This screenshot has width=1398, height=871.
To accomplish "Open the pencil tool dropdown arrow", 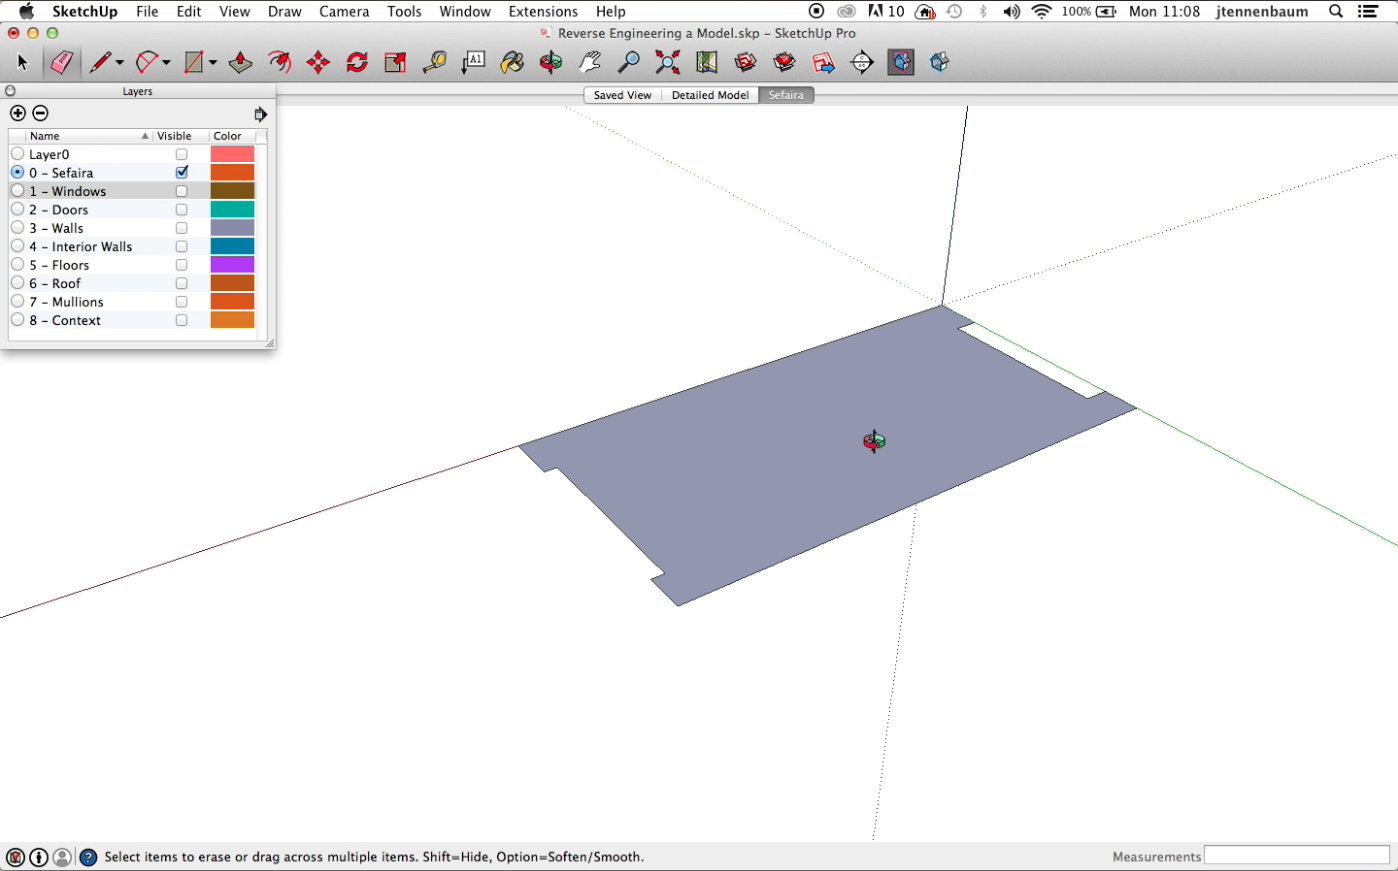I will [120, 63].
